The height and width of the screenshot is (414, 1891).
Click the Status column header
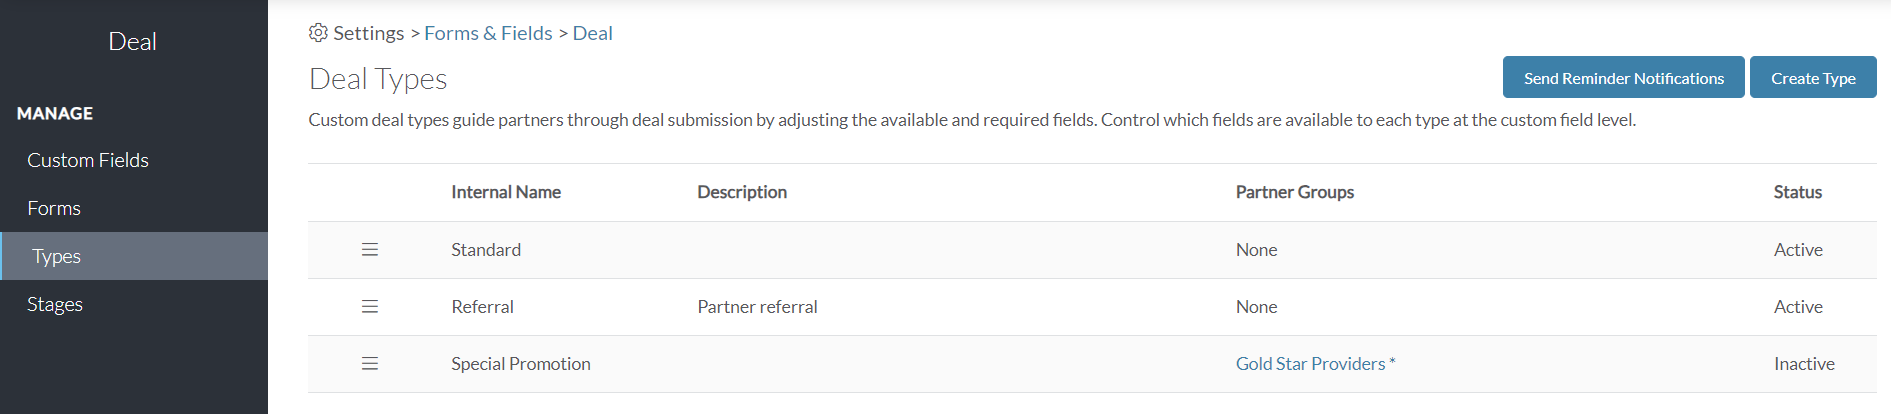click(1798, 192)
